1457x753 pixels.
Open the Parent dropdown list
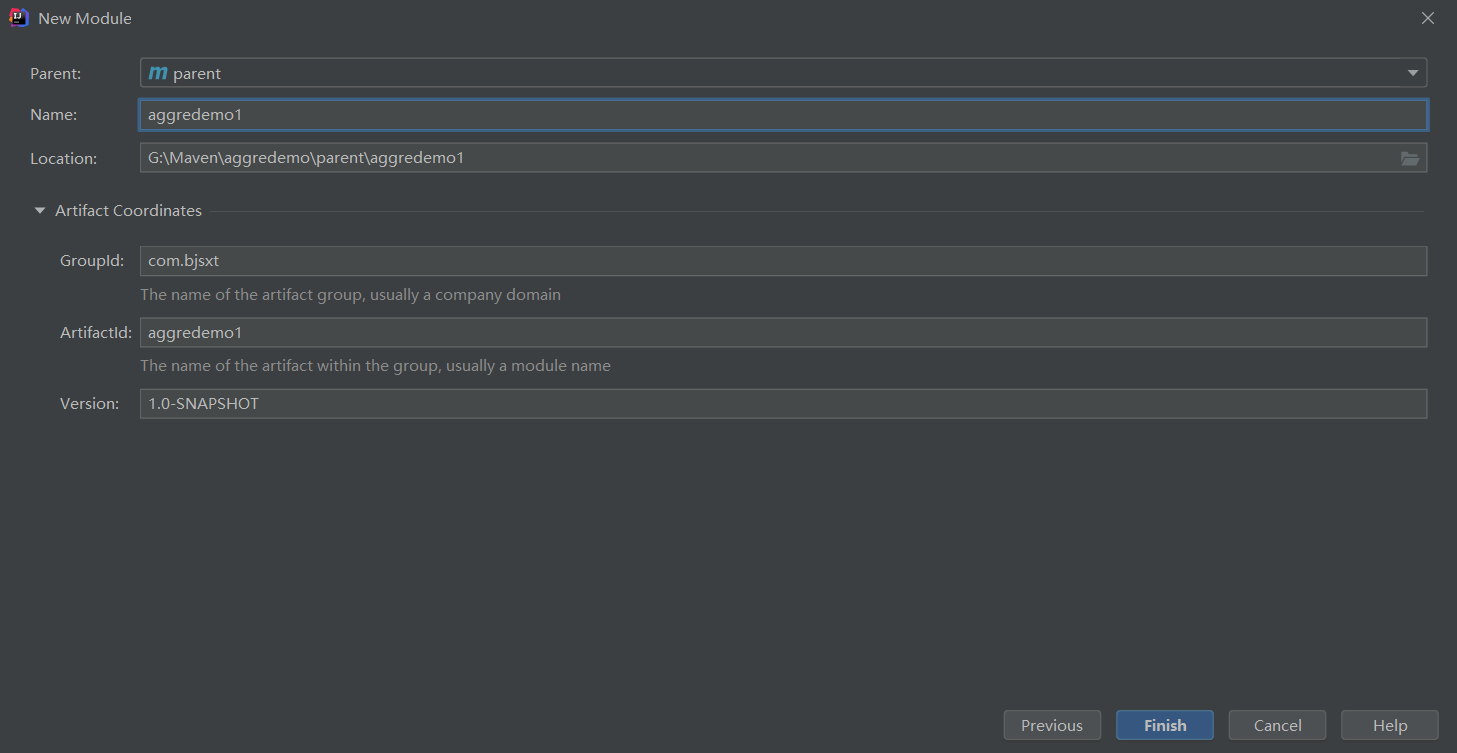(x=1413, y=73)
